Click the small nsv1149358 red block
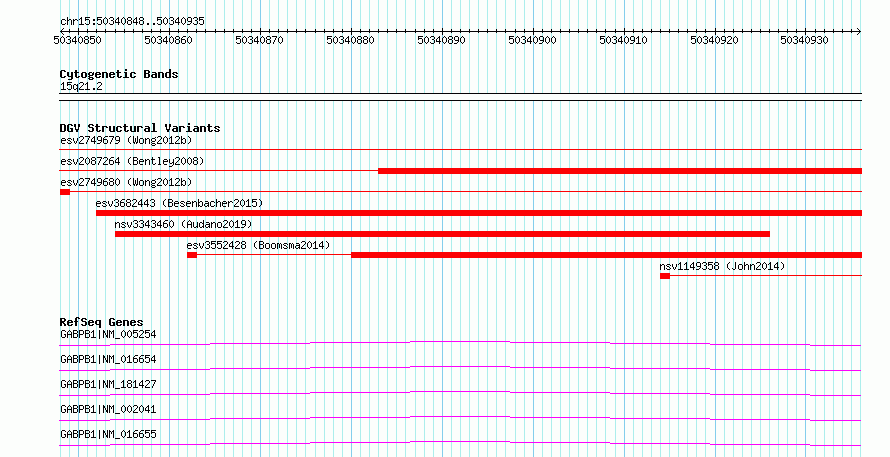The height and width of the screenshot is (457, 890). [x=665, y=276]
